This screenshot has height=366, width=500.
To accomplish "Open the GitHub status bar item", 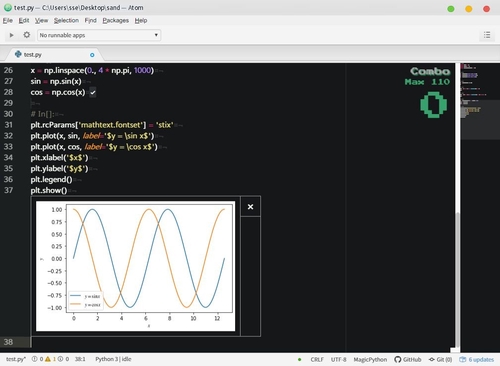I will tap(407, 359).
